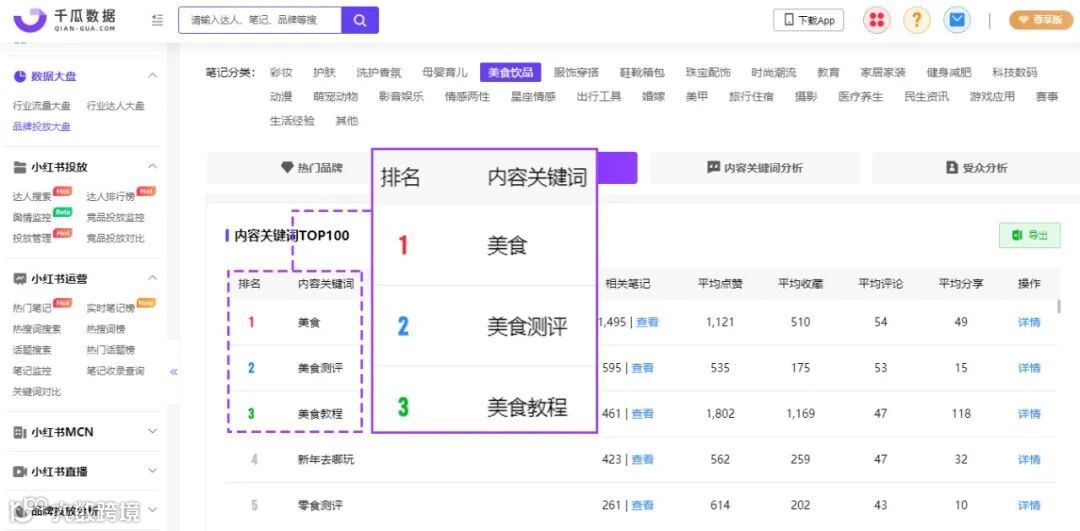Open 关键词对比 in sidebar
Screen dimensions: 1080x531
37,392
